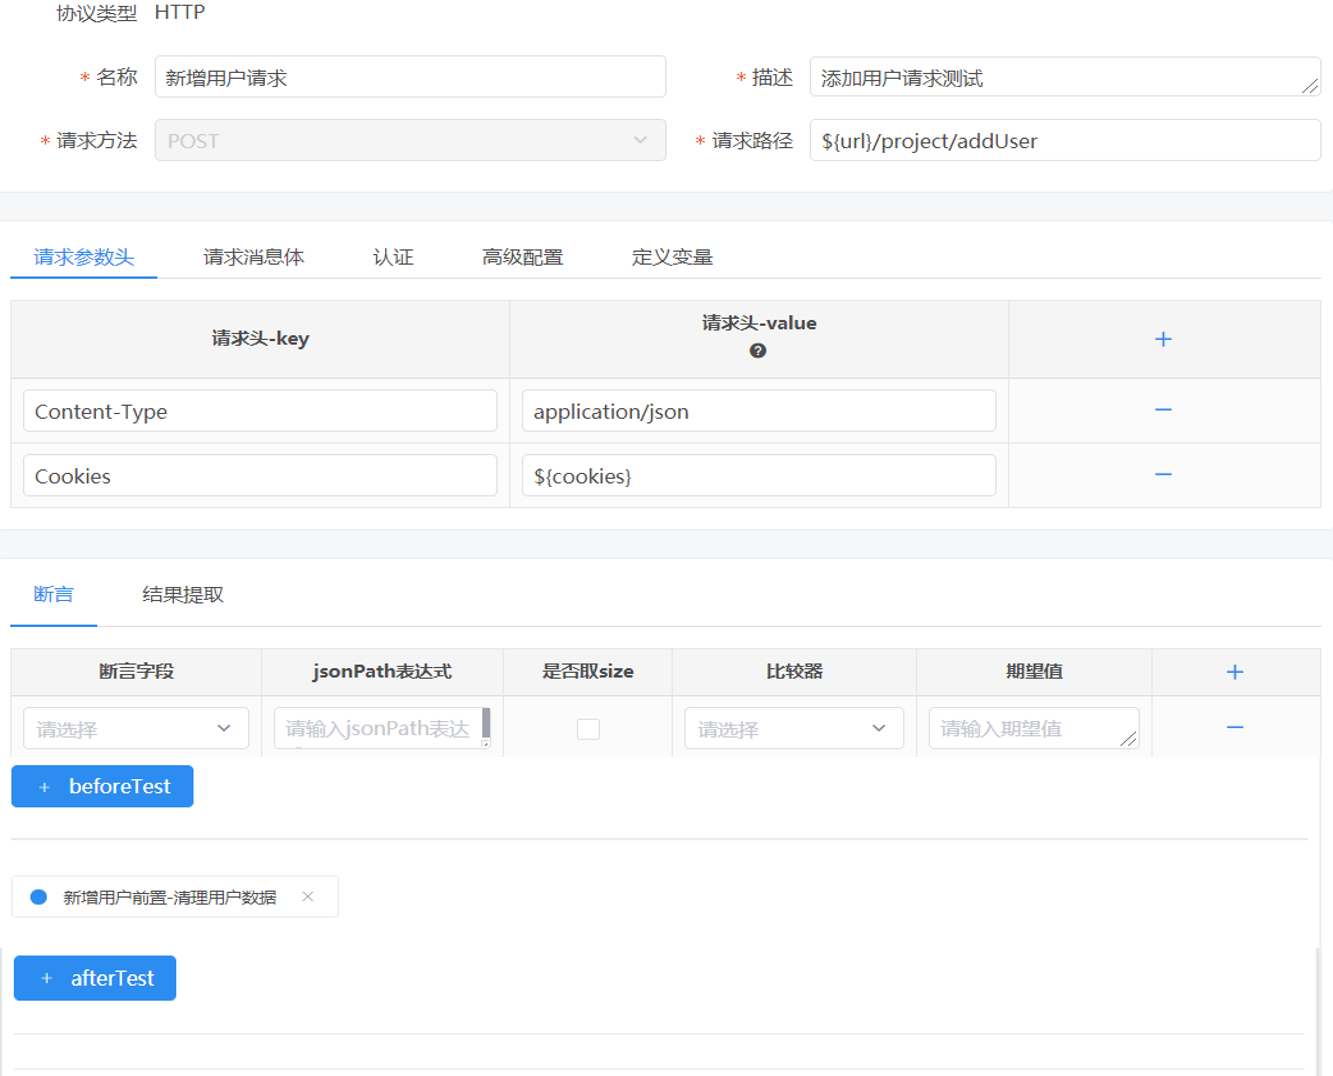
Task: Switch to the 请求消息体 tab
Action: pos(253,257)
